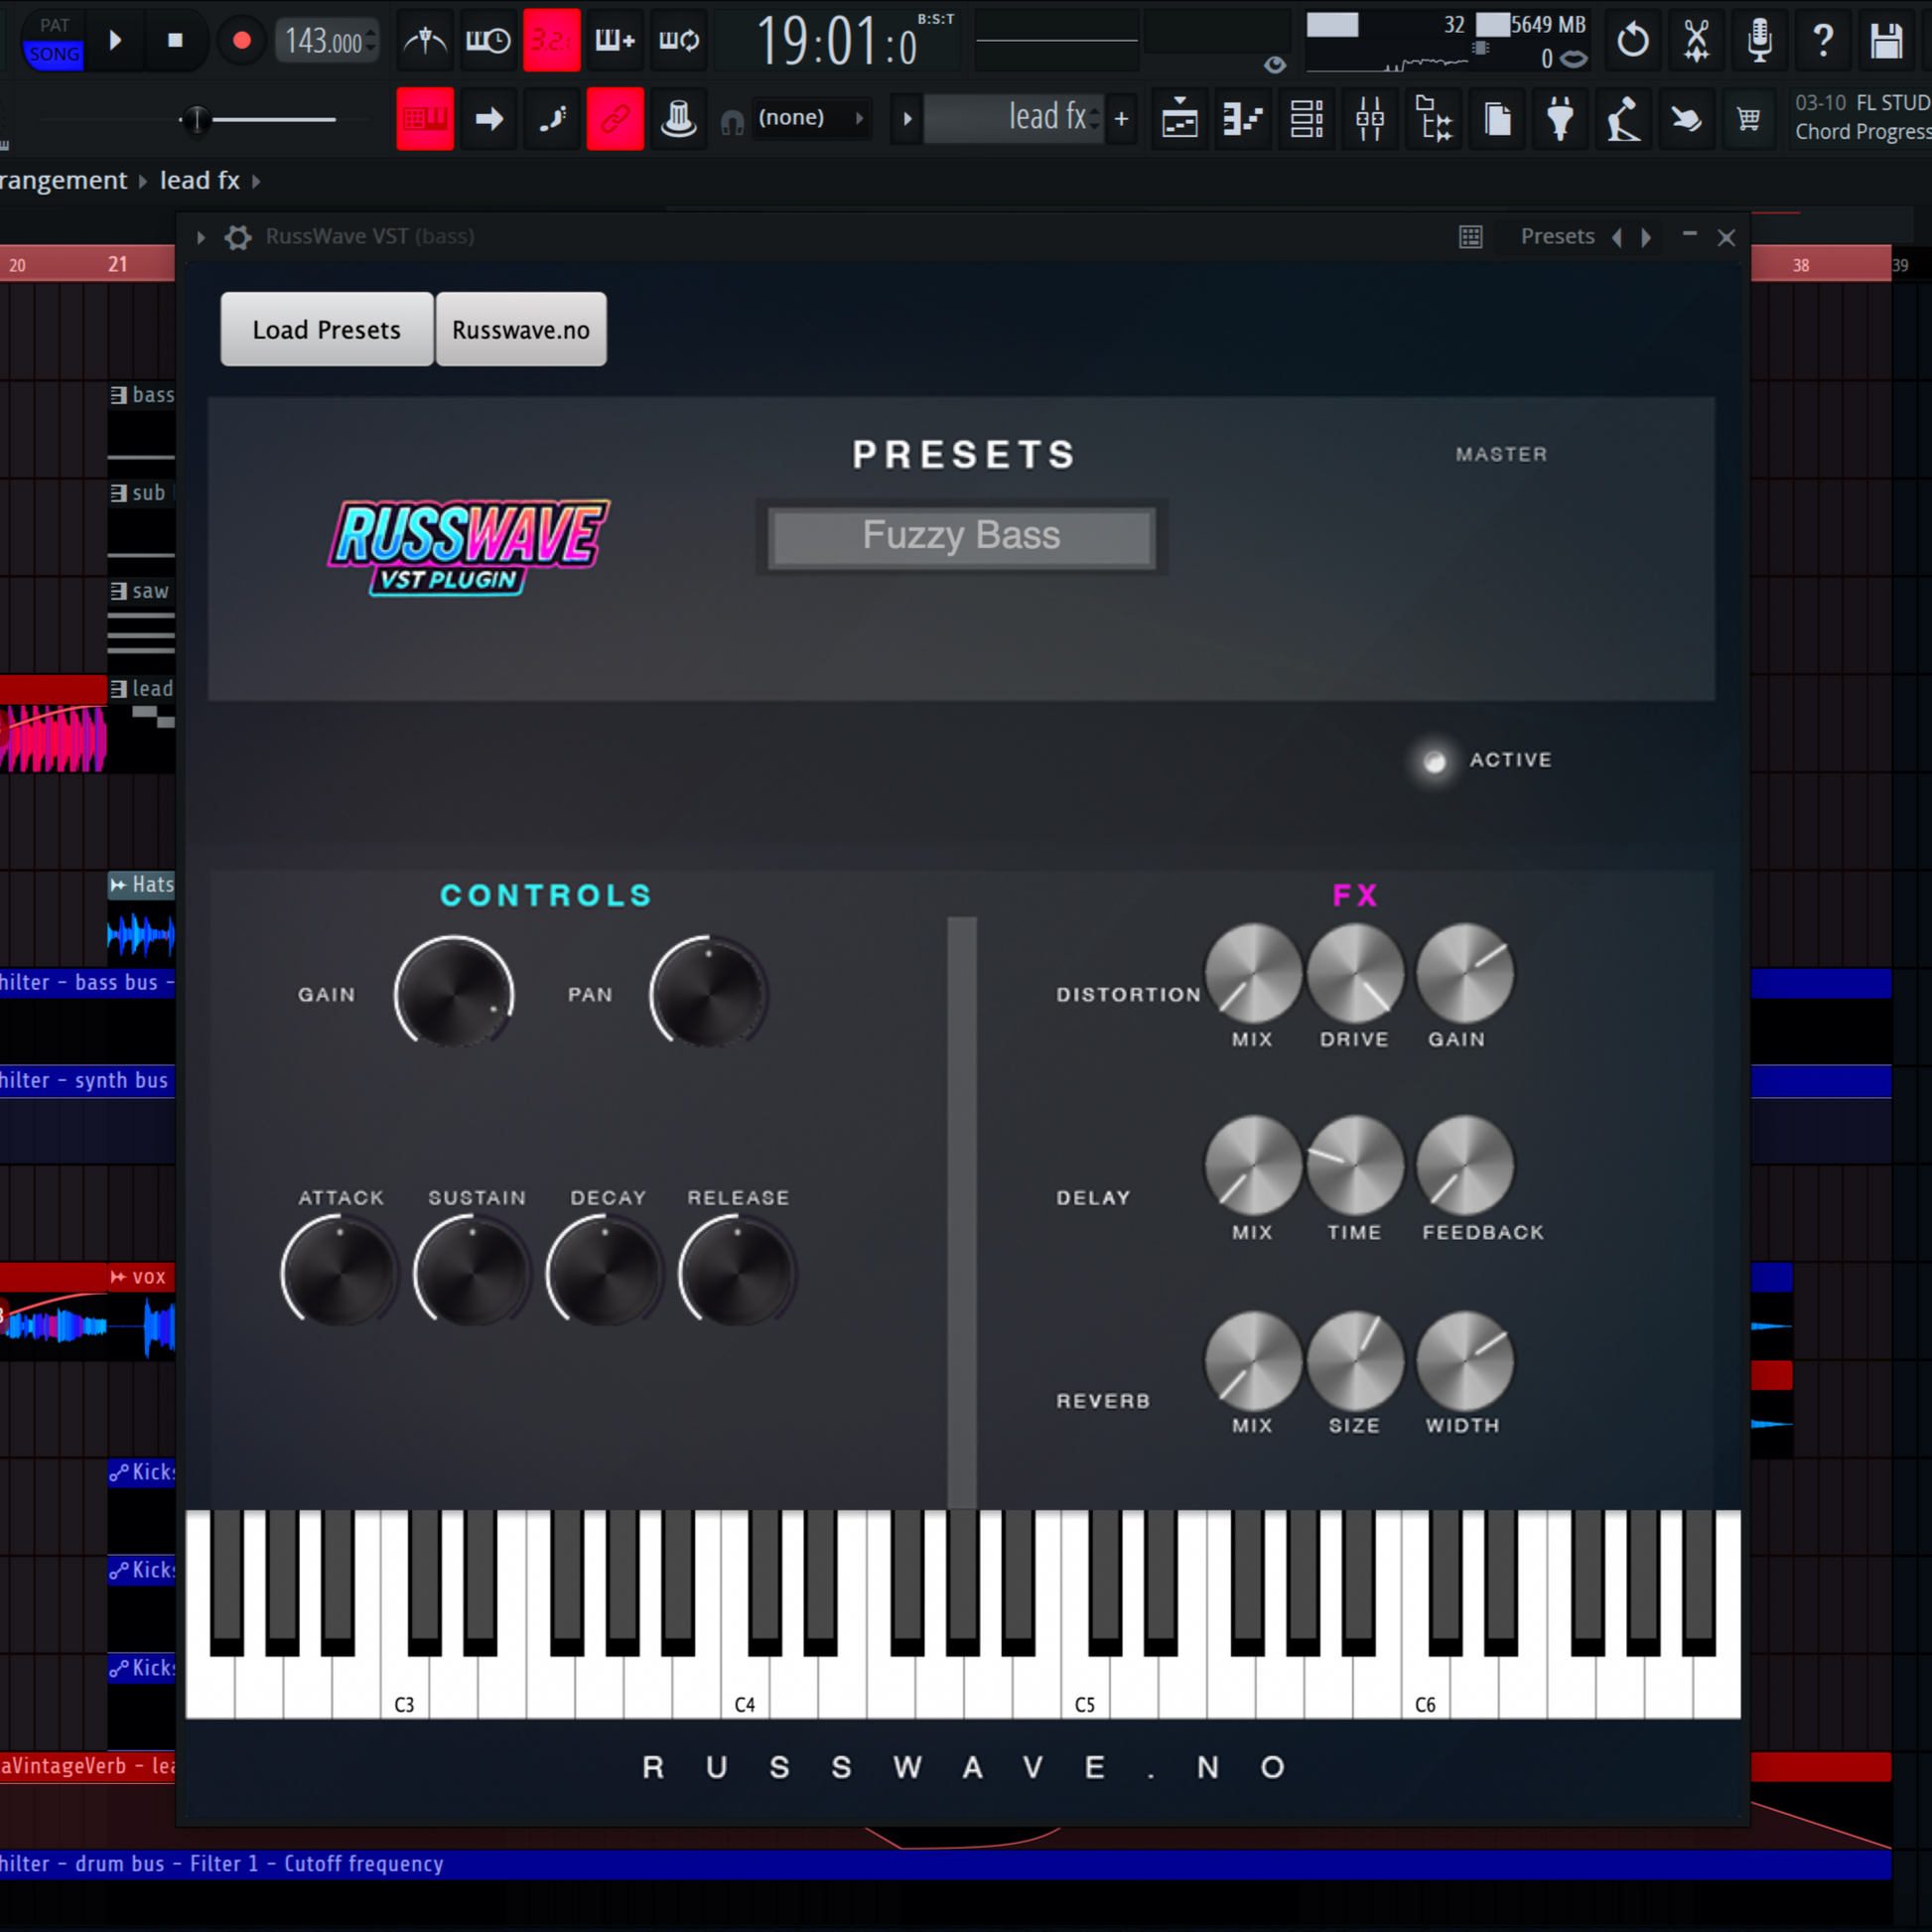Select next preset arrow
Image resolution: width=1932 pixels, height=1932 pixels.
coord(1646,237)
